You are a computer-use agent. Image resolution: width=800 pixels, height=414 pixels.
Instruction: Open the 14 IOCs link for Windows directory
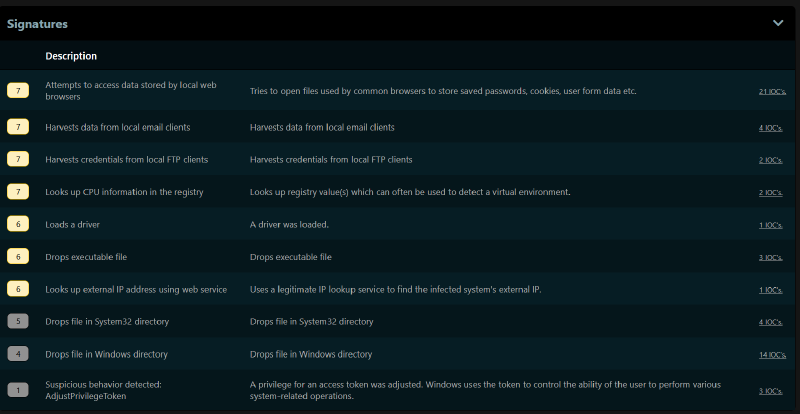point(771,355)
